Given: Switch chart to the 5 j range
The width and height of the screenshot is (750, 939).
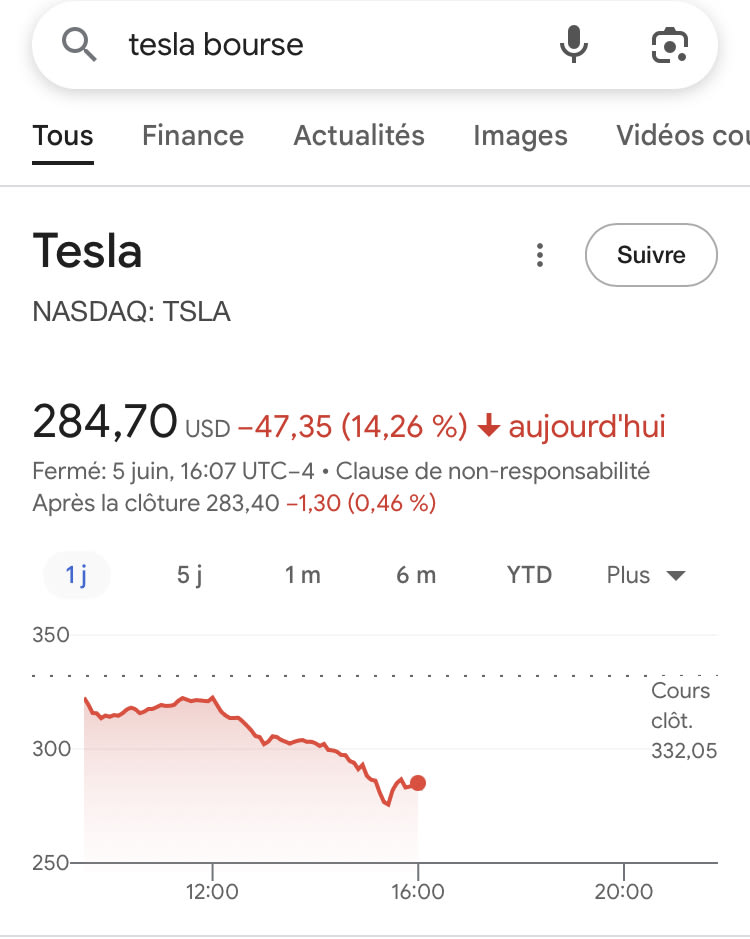Looking at the screenshot, I should click(189, 575).
